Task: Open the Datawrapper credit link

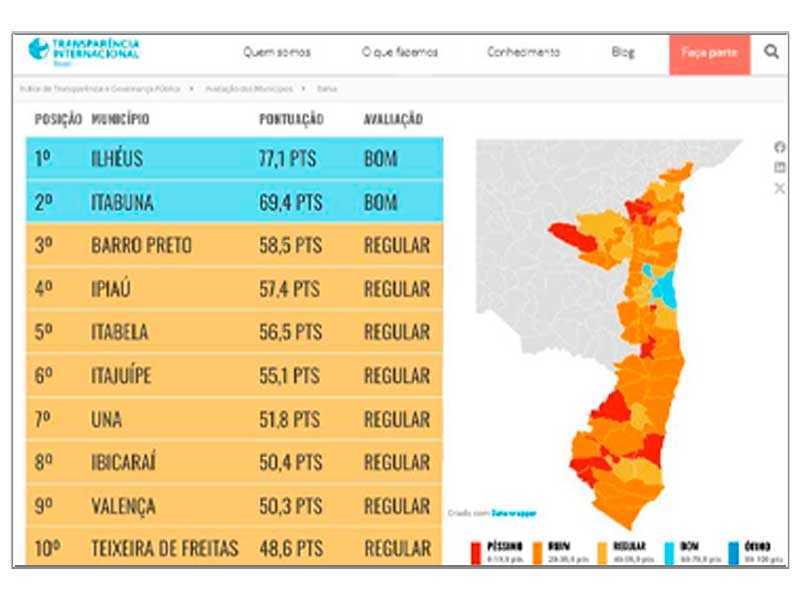Action: click(x=513, y=513)
